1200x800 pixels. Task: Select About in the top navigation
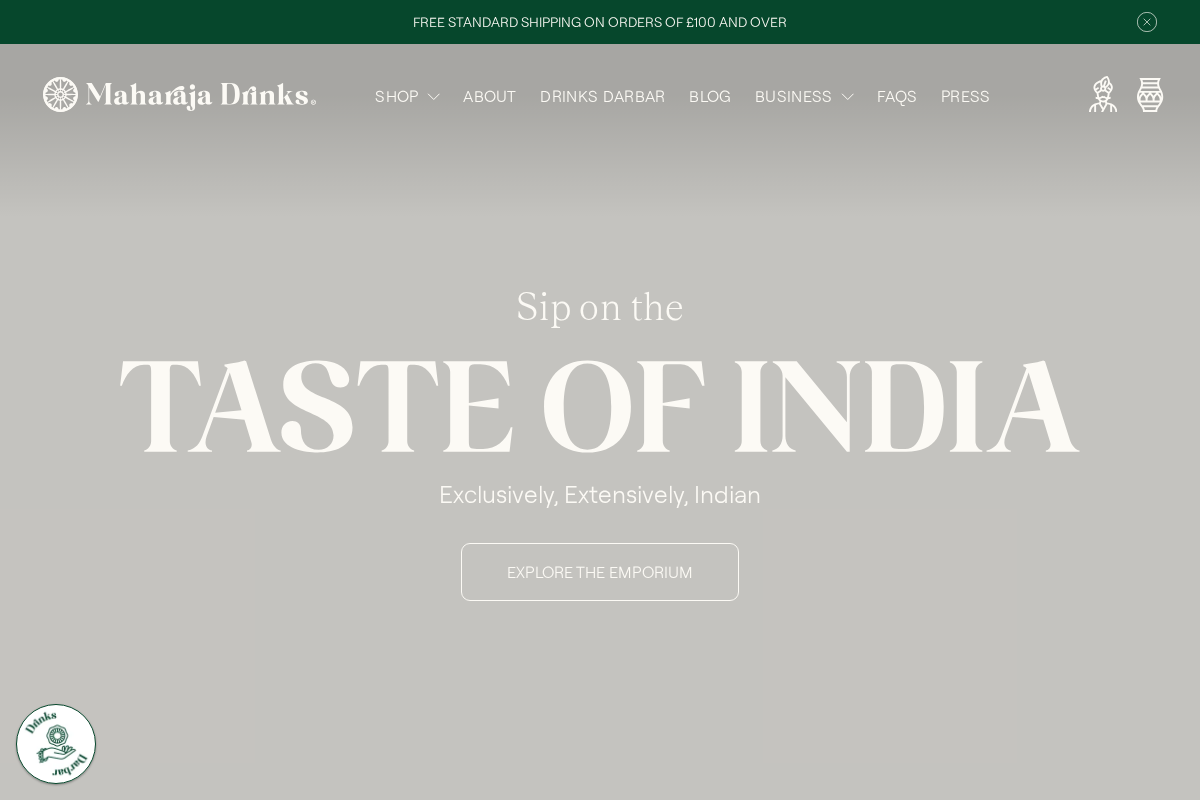[489, 96]
